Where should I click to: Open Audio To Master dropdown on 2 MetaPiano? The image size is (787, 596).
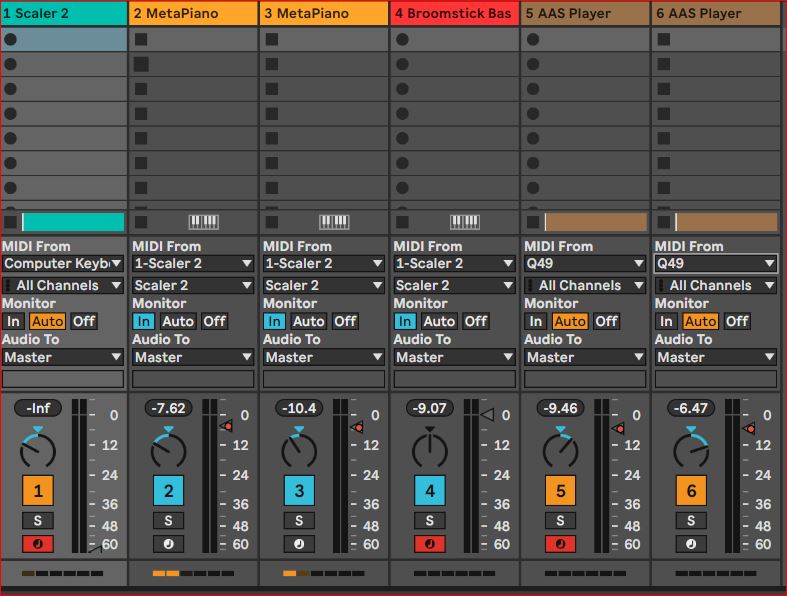(x=193, y=357)
